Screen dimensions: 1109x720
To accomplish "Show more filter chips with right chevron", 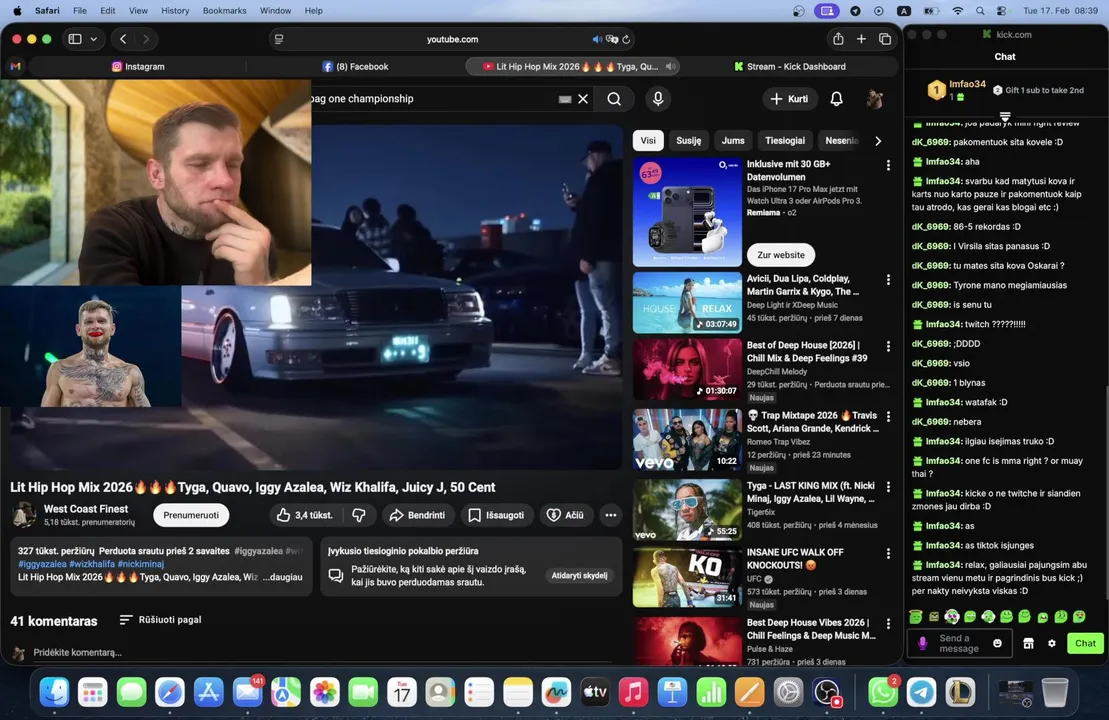I will click(x=878, y=141).
